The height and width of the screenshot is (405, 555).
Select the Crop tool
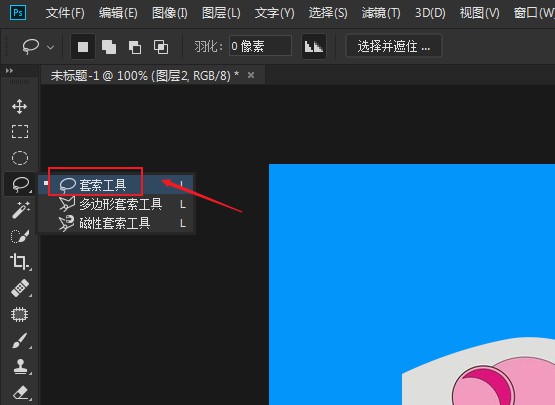point(20,262)
